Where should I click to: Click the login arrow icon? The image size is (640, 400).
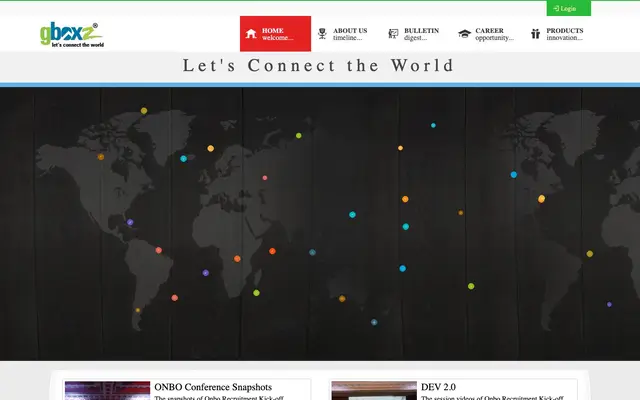(x=556, y=8)
